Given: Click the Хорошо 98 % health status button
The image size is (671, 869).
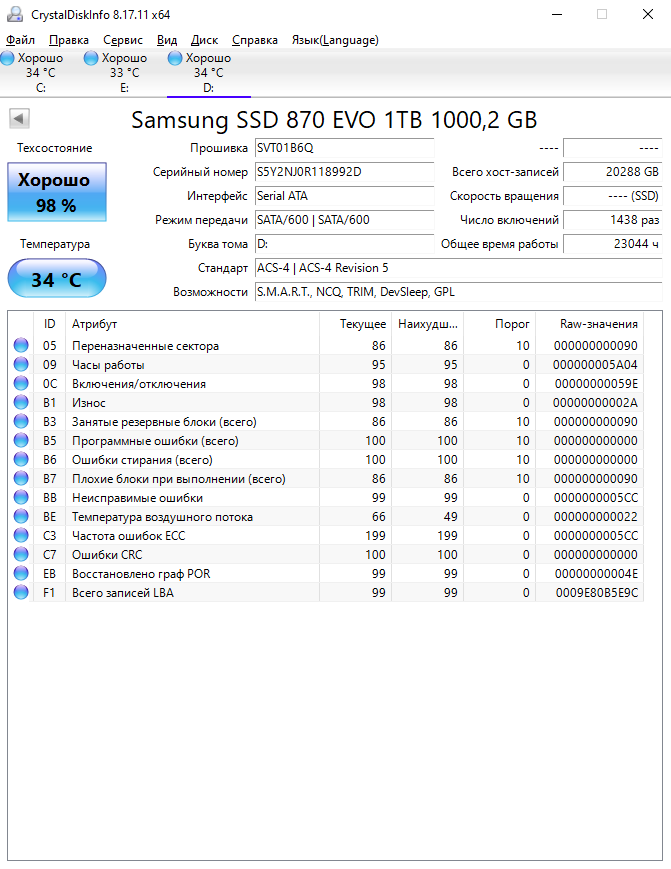Looking at the screenshot, I should coord(56,192).
